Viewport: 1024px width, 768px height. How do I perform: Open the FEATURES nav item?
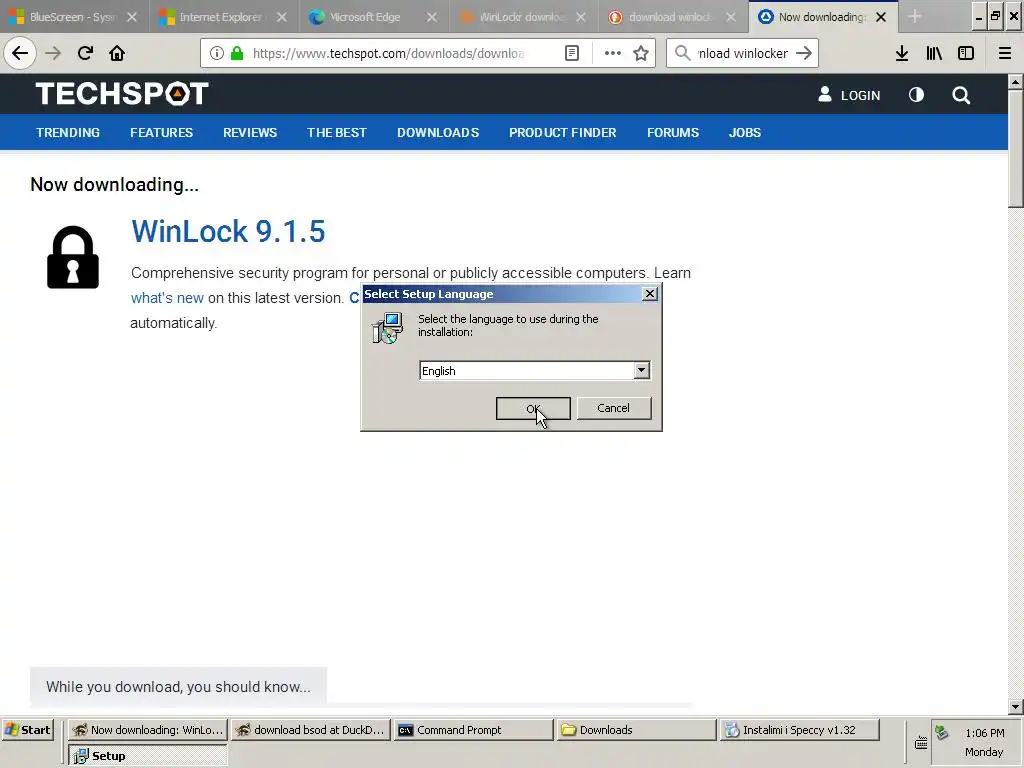161,133
